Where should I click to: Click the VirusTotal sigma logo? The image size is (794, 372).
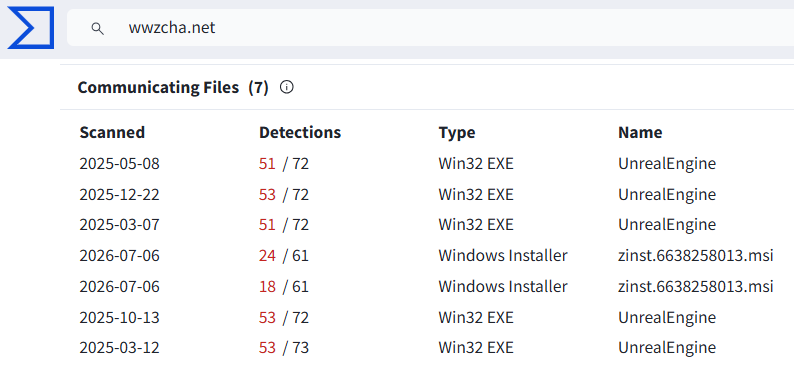point(31,28)
